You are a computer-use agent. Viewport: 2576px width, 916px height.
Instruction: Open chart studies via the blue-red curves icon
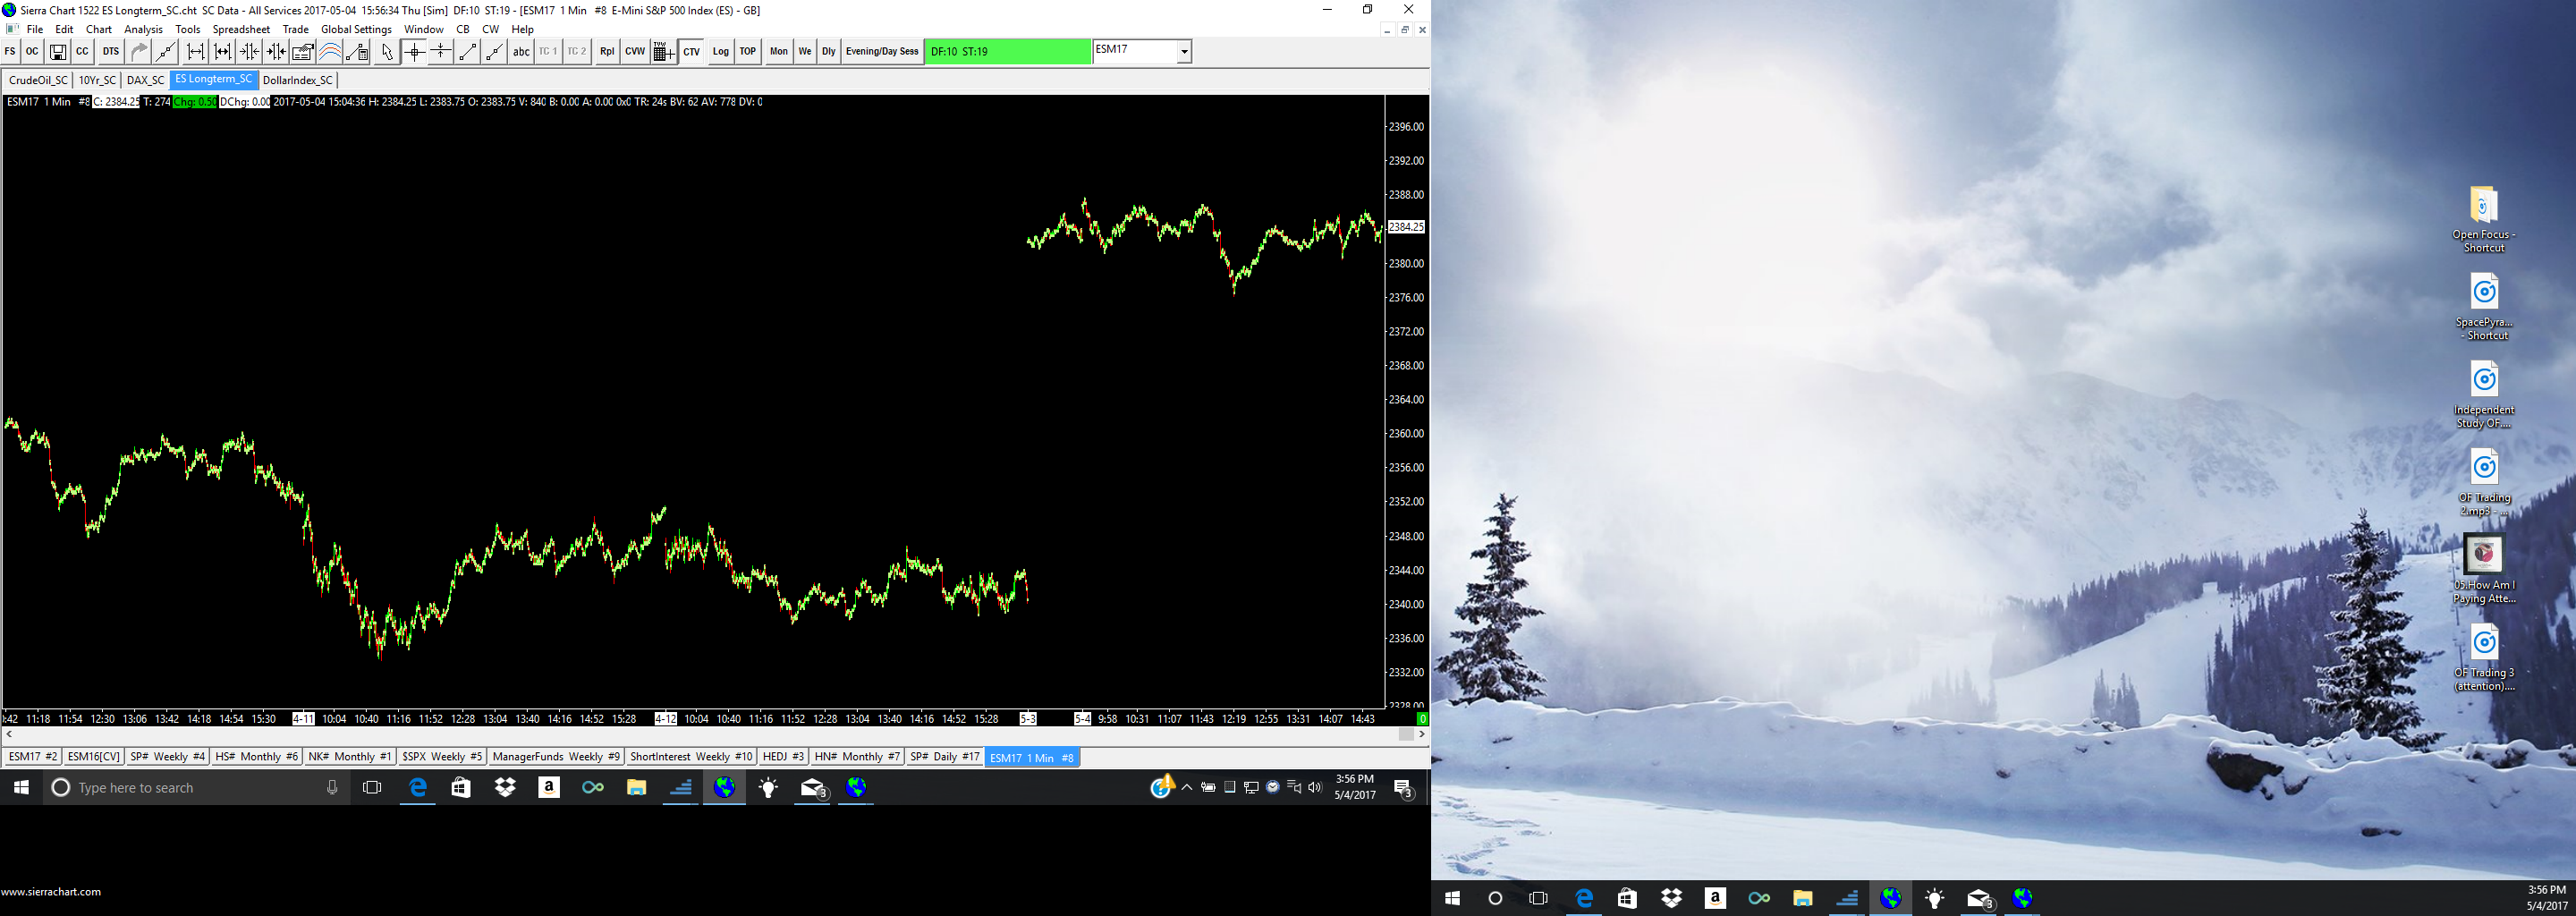point(330,52)
